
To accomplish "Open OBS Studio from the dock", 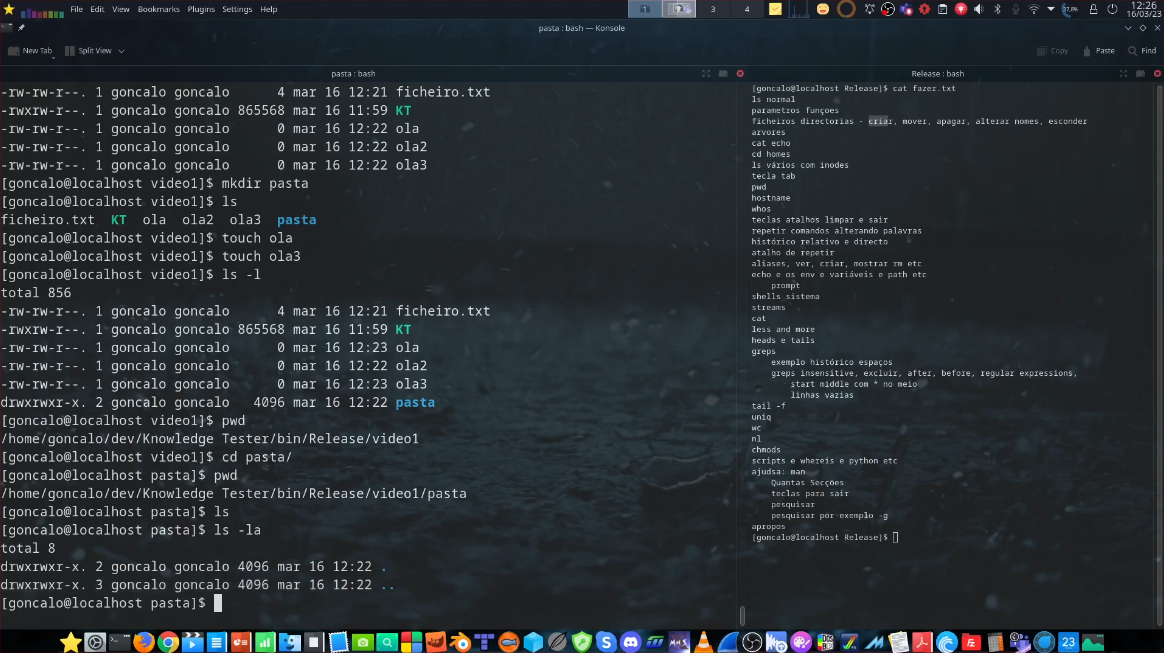I will pos(753,641).
